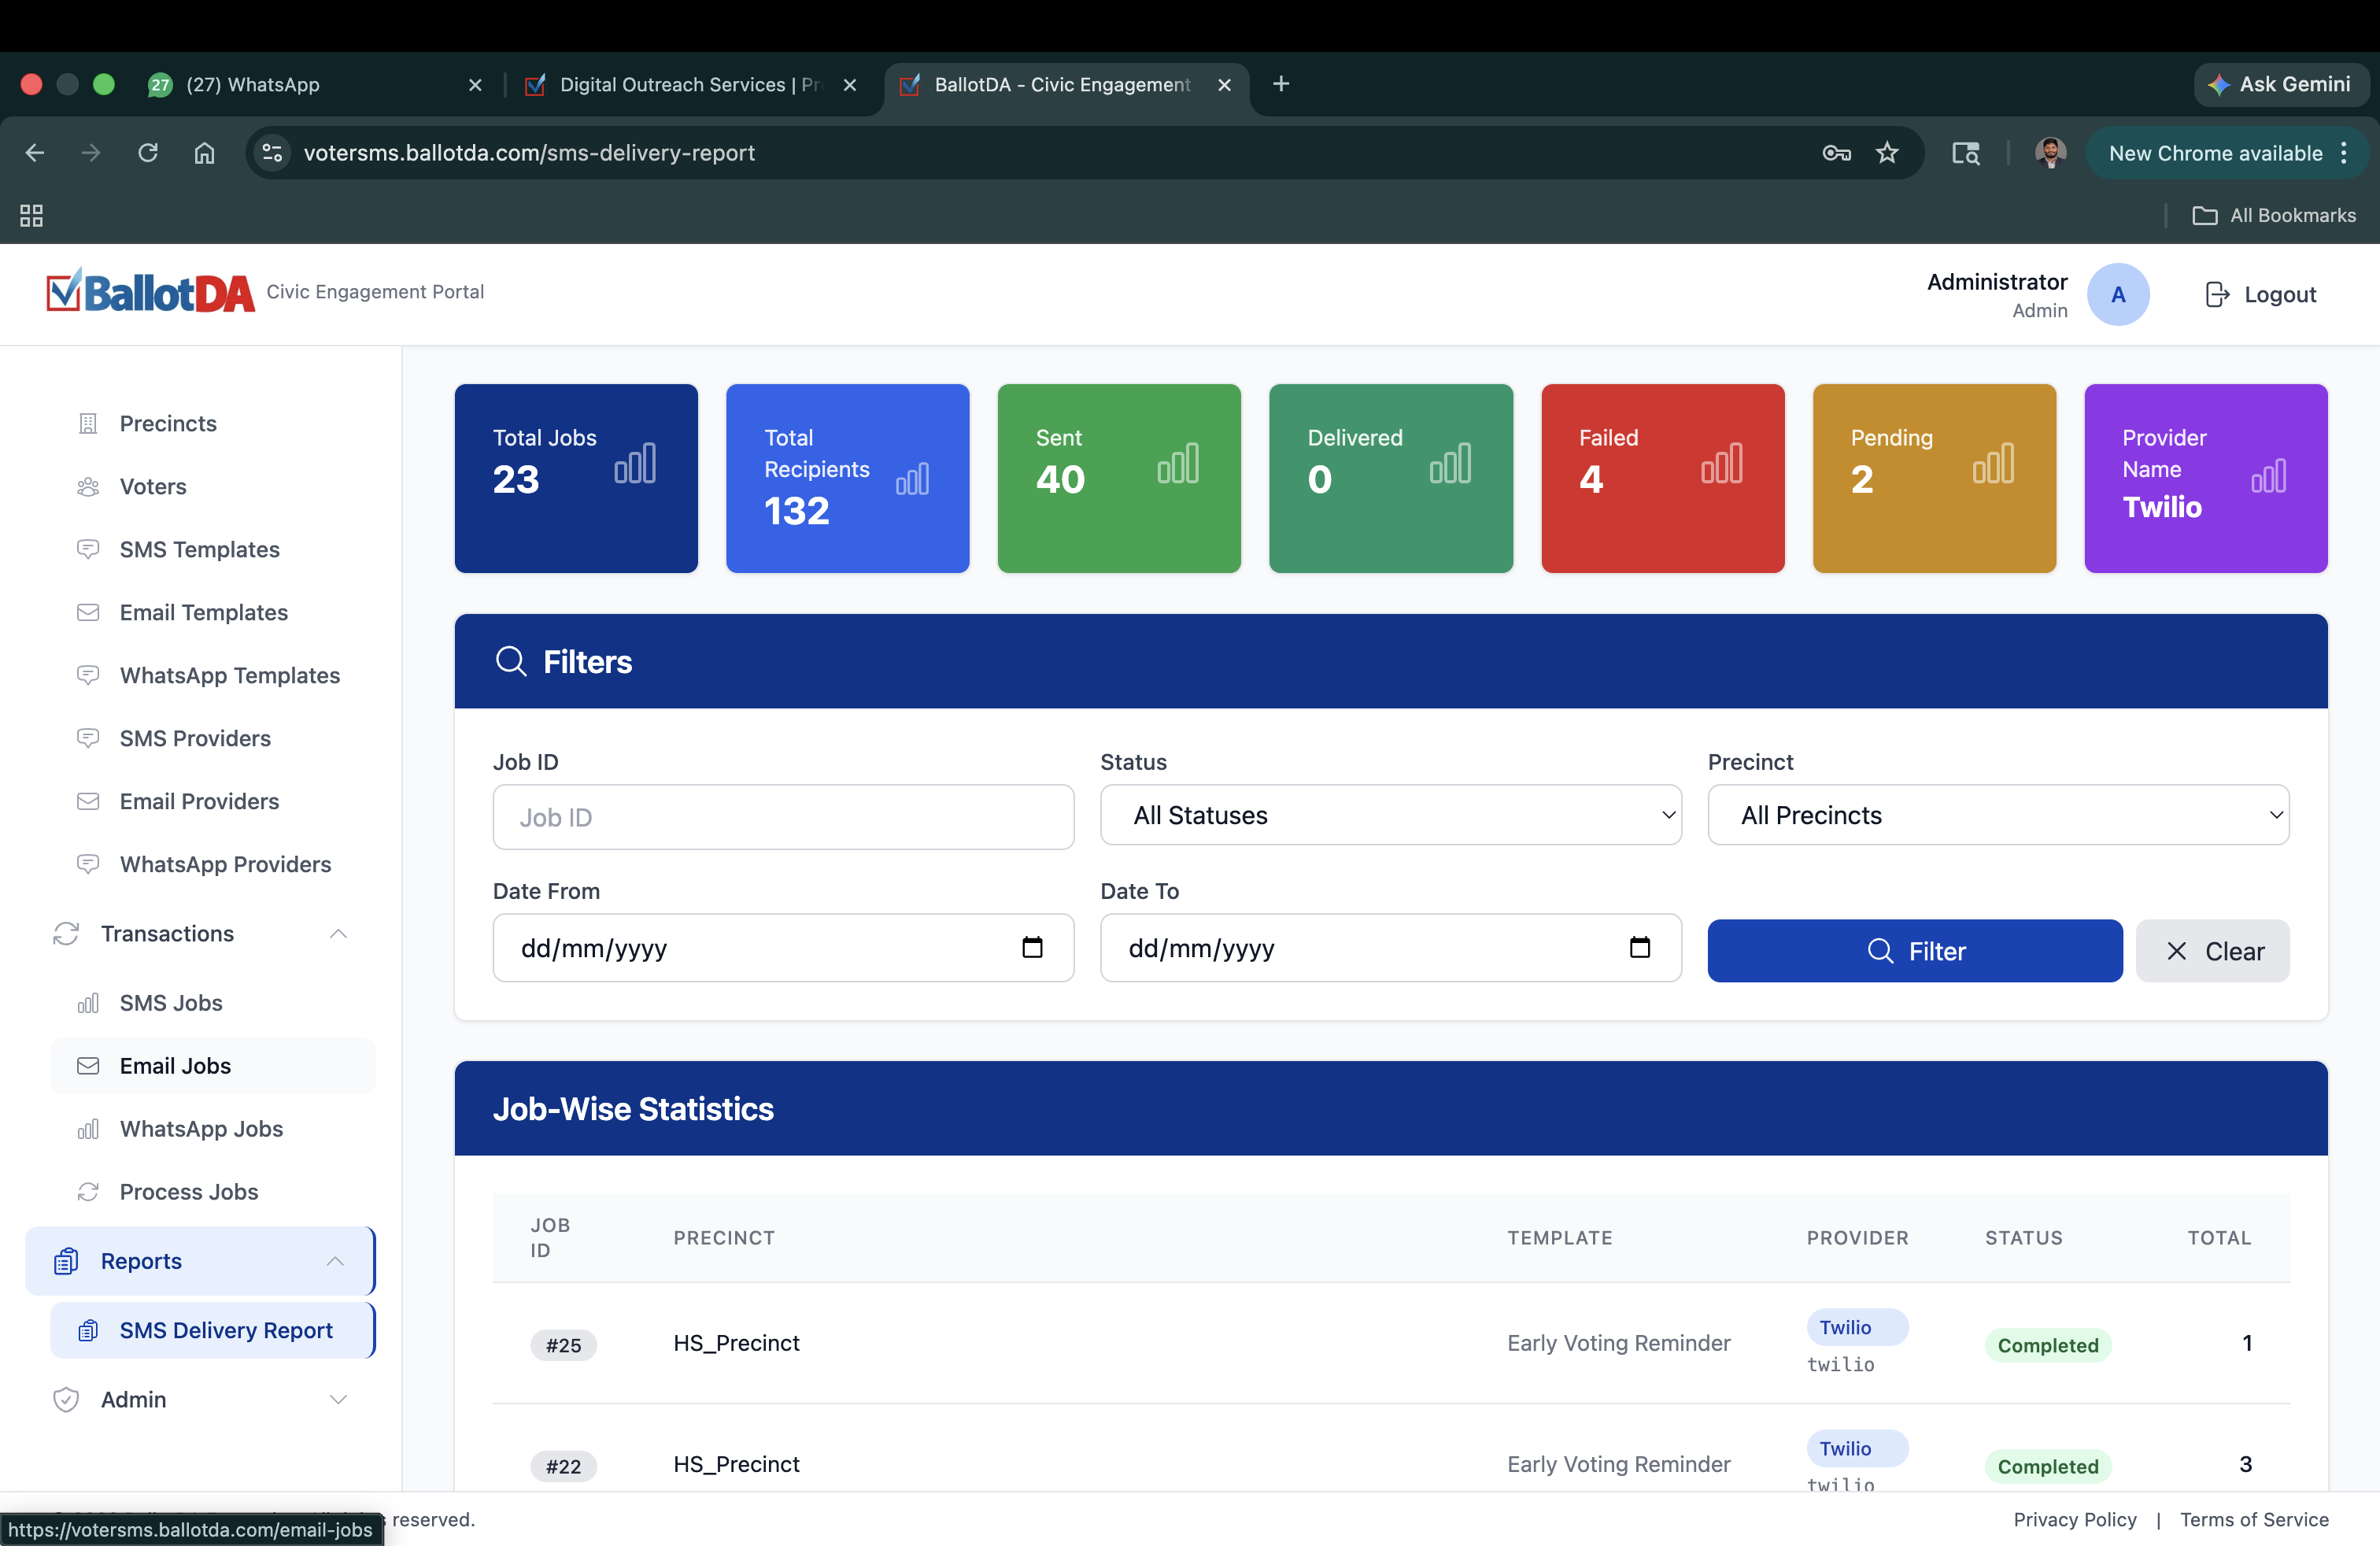Click the Clear filters button
Image resolution: width=2380 pixels, height=1546 pixels.
(2212, 951)
